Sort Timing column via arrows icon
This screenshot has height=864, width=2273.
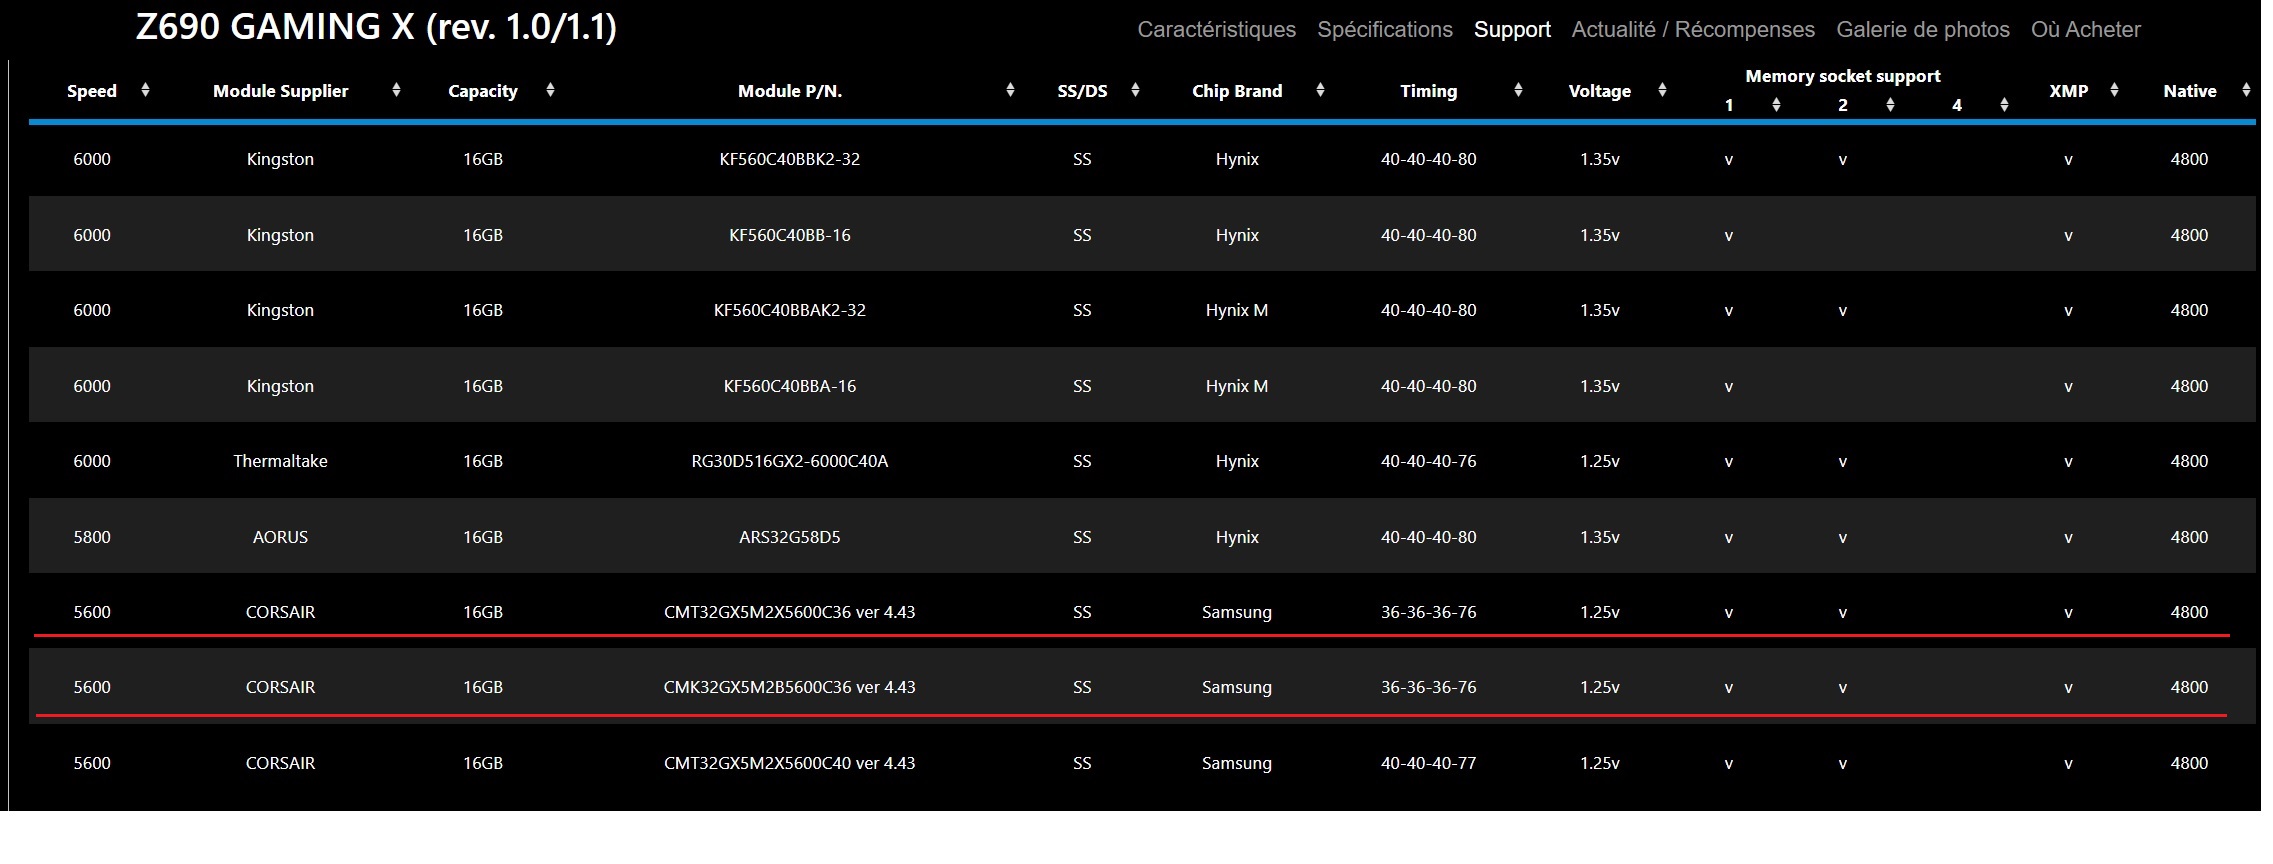[1518, 90]
